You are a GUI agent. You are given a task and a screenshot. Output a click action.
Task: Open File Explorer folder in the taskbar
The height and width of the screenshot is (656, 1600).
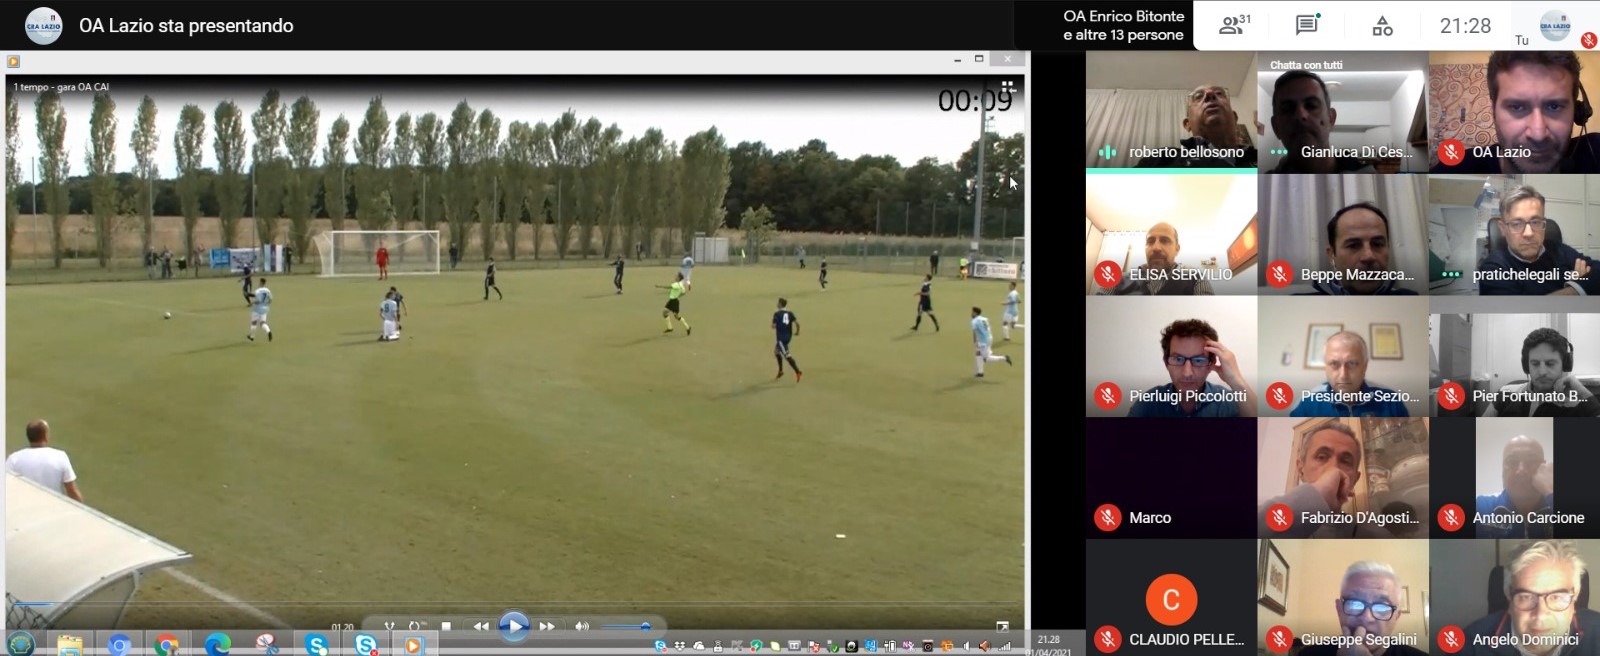[69, 645]
